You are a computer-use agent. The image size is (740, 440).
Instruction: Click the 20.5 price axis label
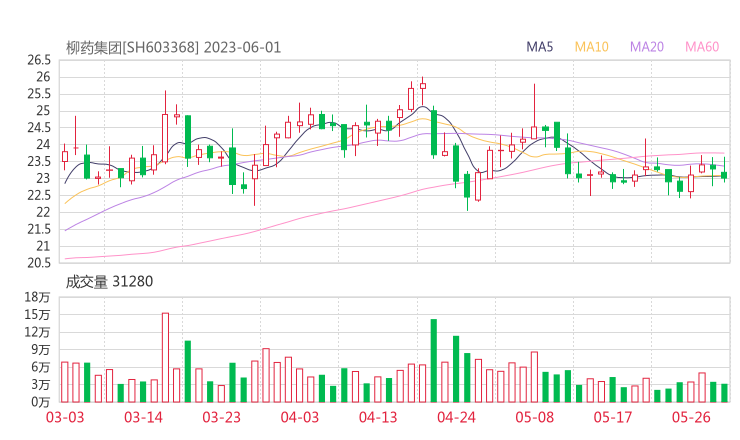39,263
